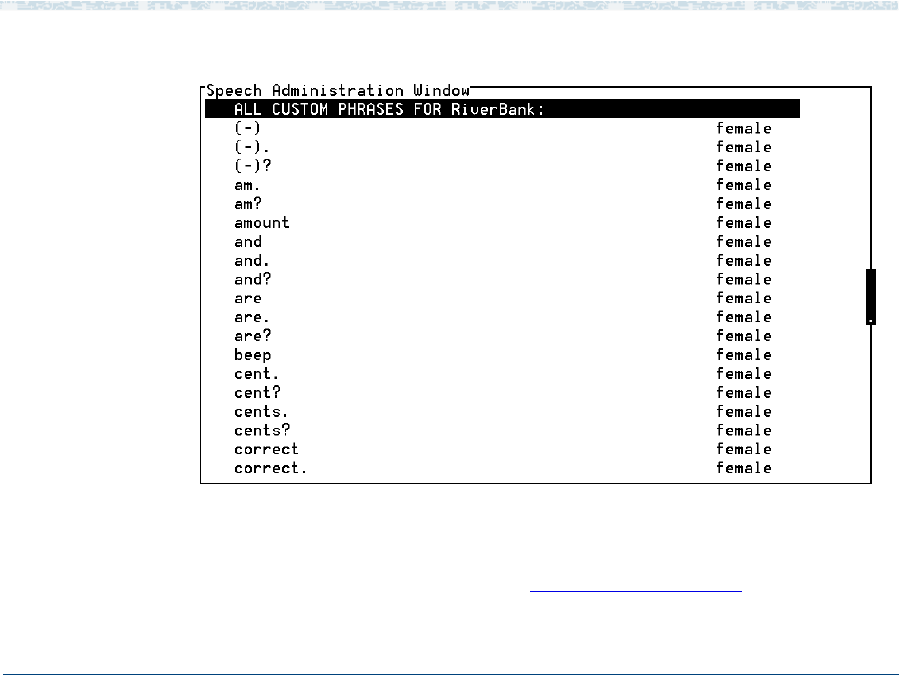Image resolution: width=899 pixels, height=675 pixels.
Task: Select the "am." phrase row
Action: click(x=502, y=185)
